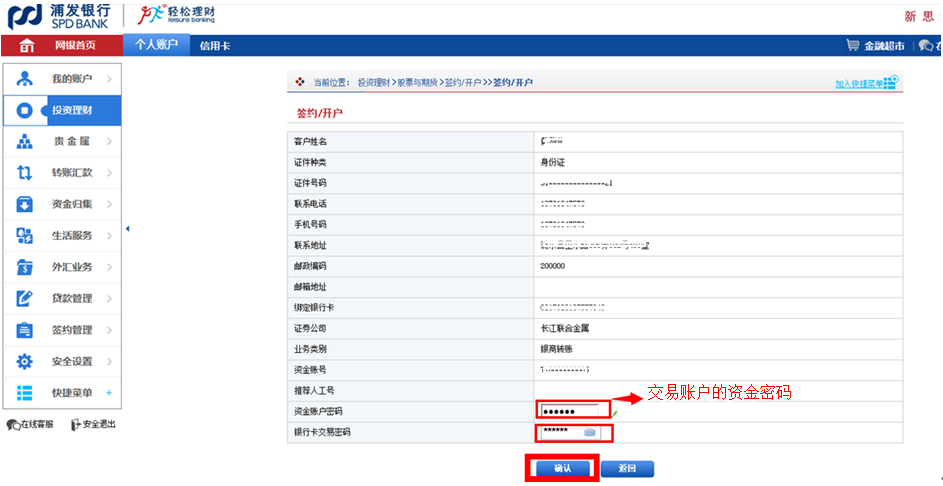Expand 快捷菜单 using the plus sign
Screen dimensions: 943x486
point(109,393)
